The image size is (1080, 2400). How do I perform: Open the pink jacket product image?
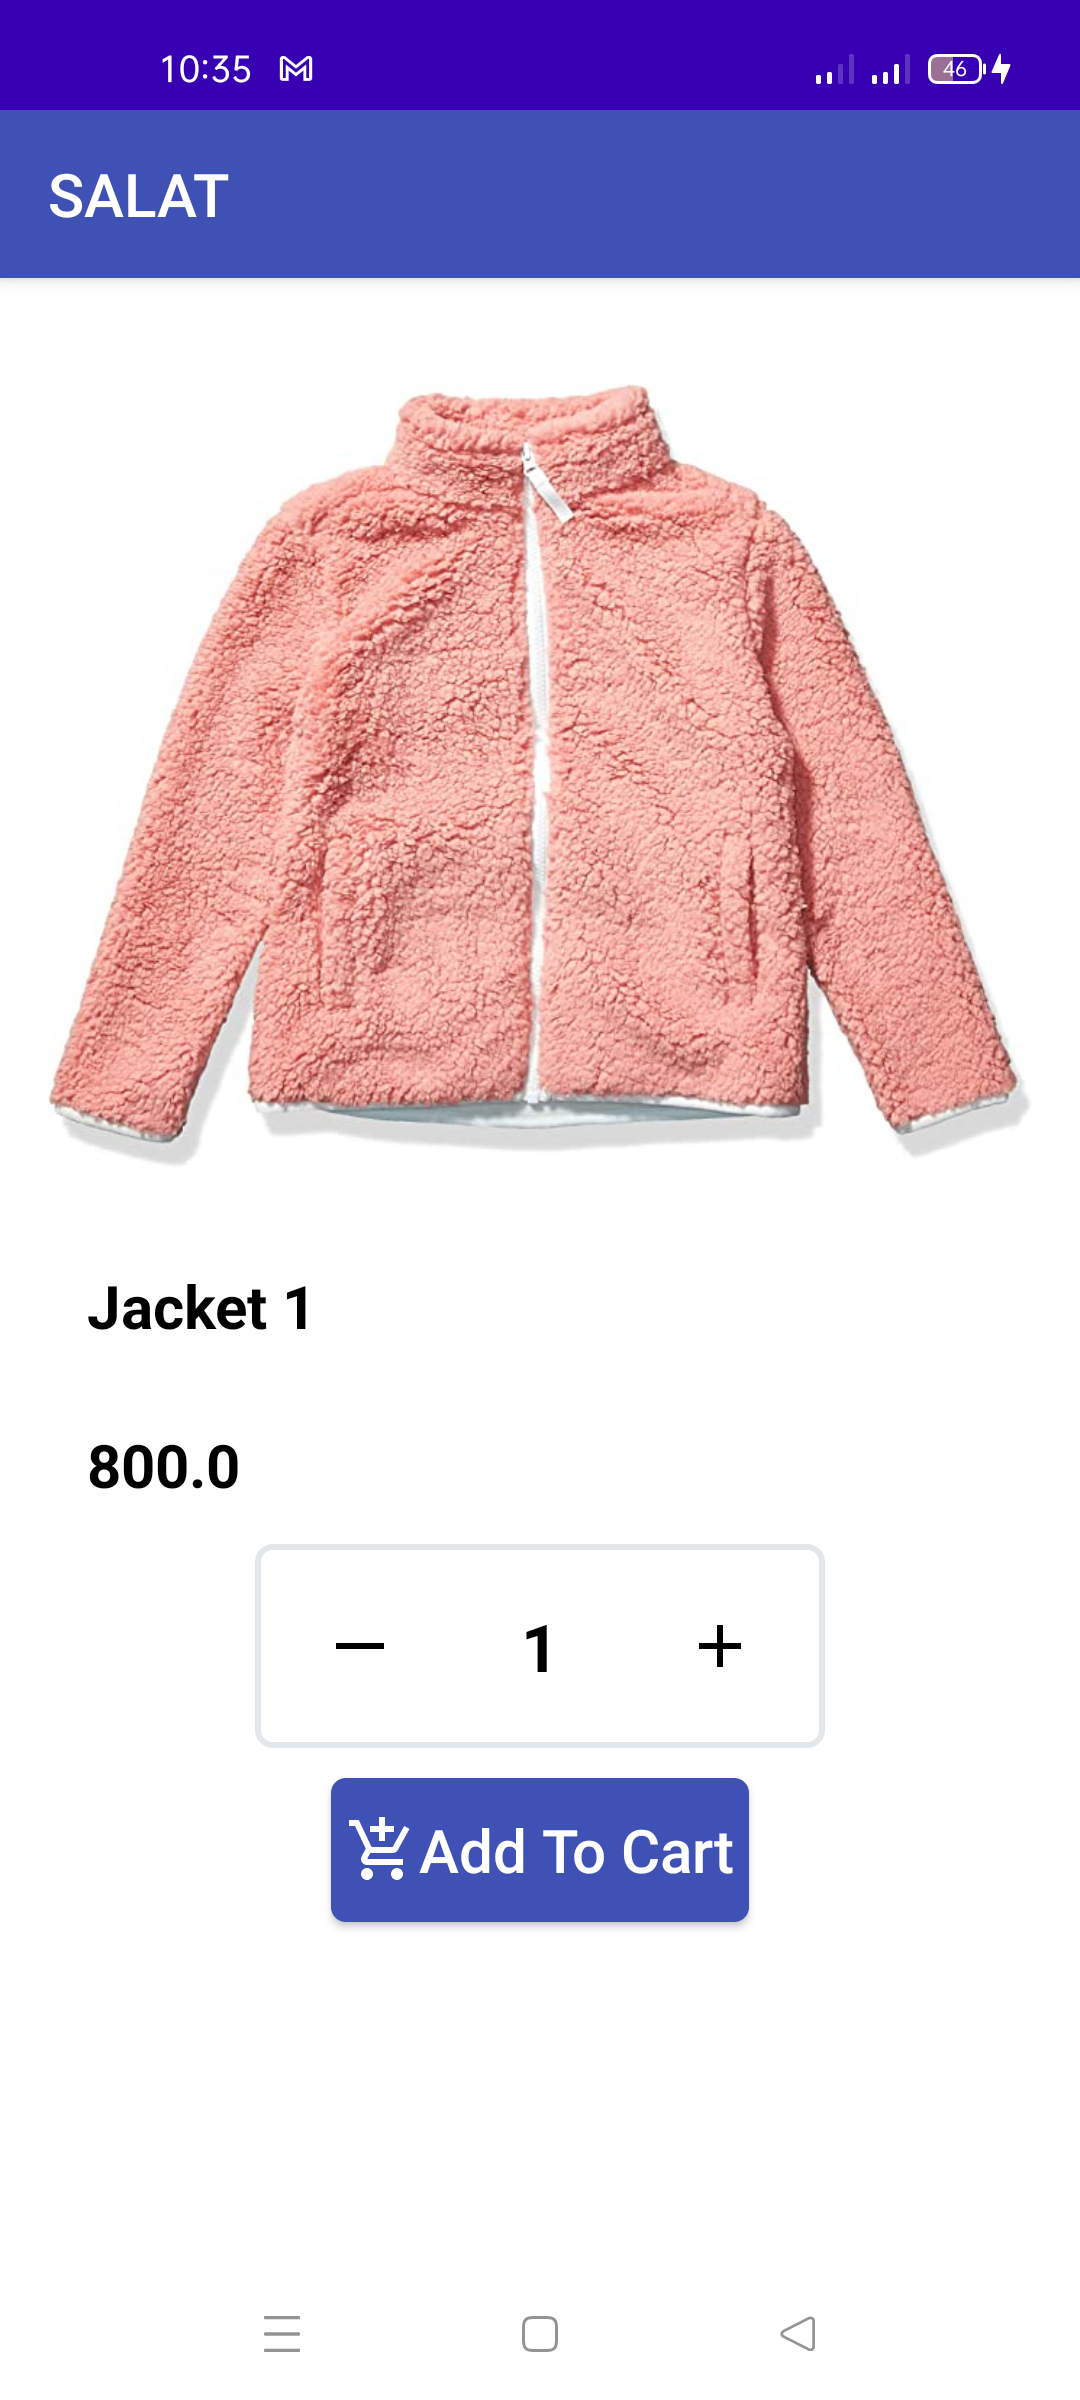[x=540, y=770]
